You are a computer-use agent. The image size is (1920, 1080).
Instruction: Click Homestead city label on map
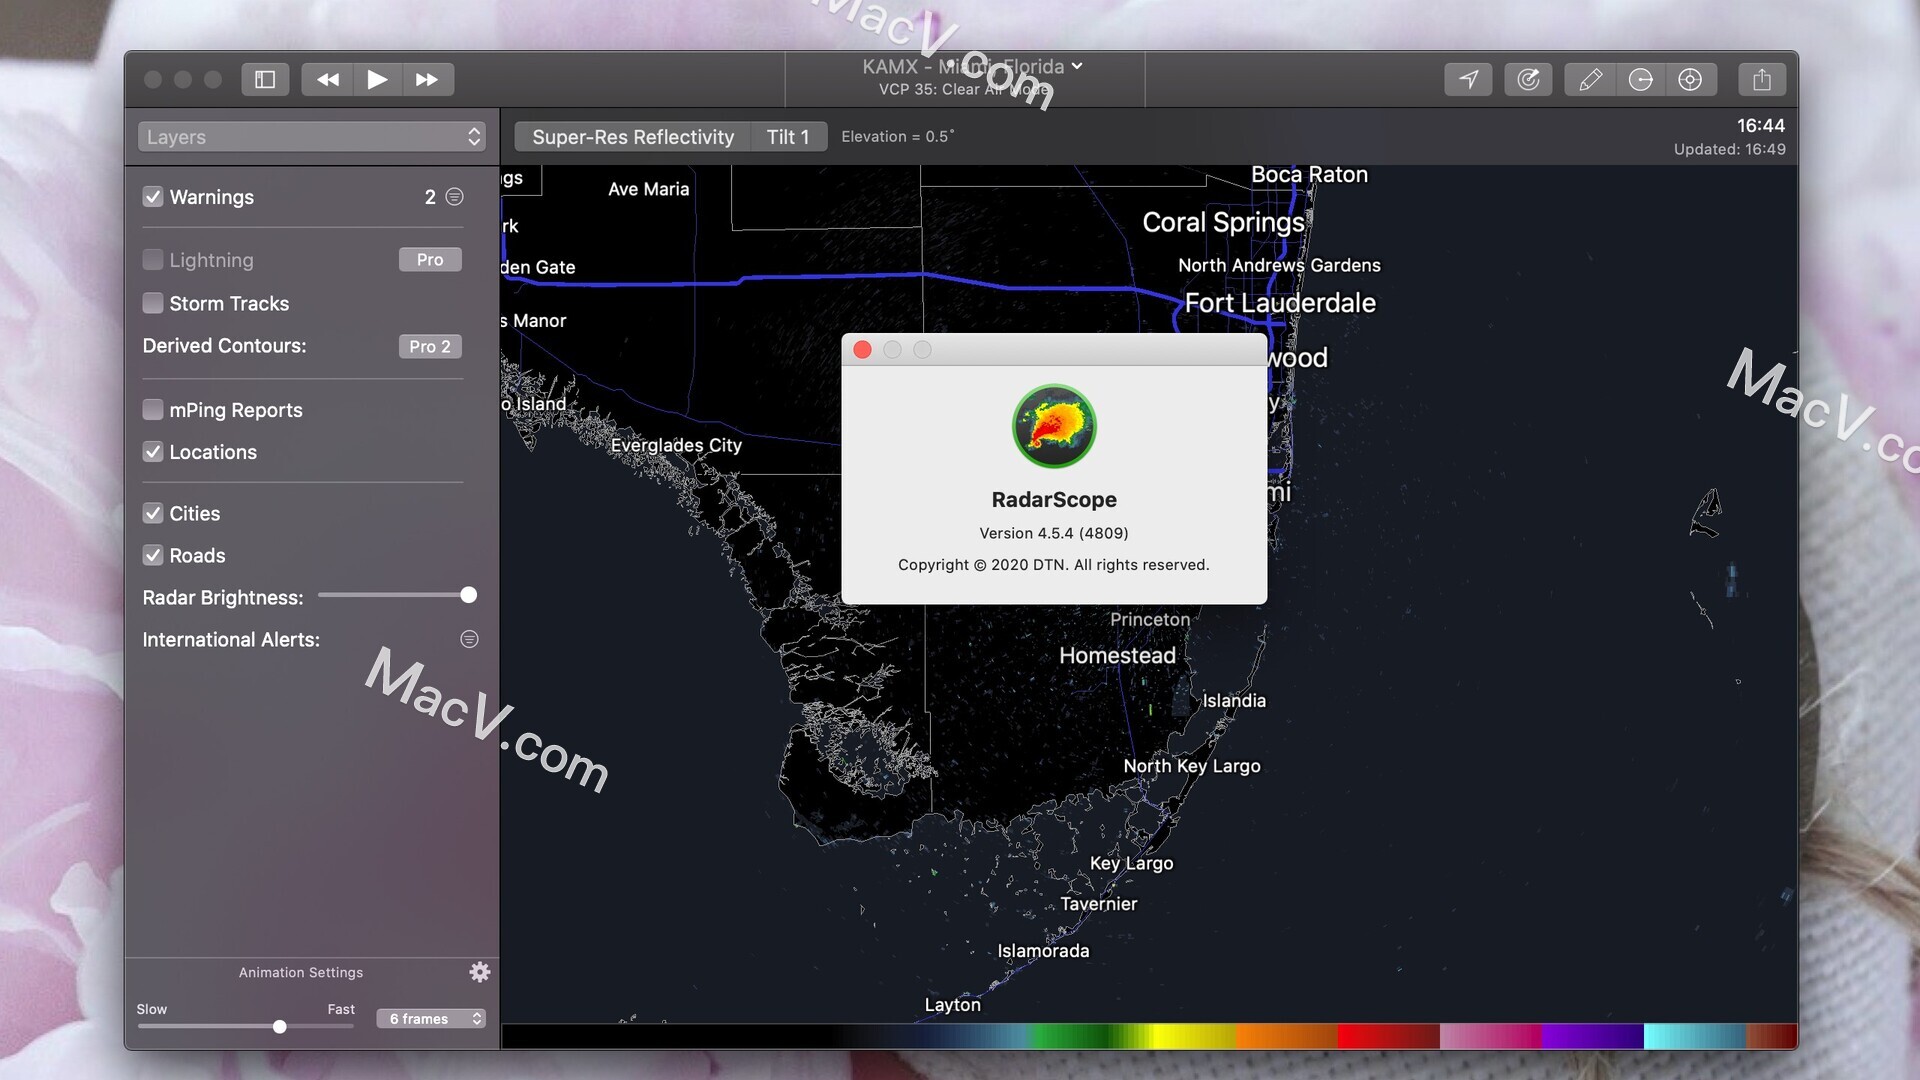[x=1117, y=655]
